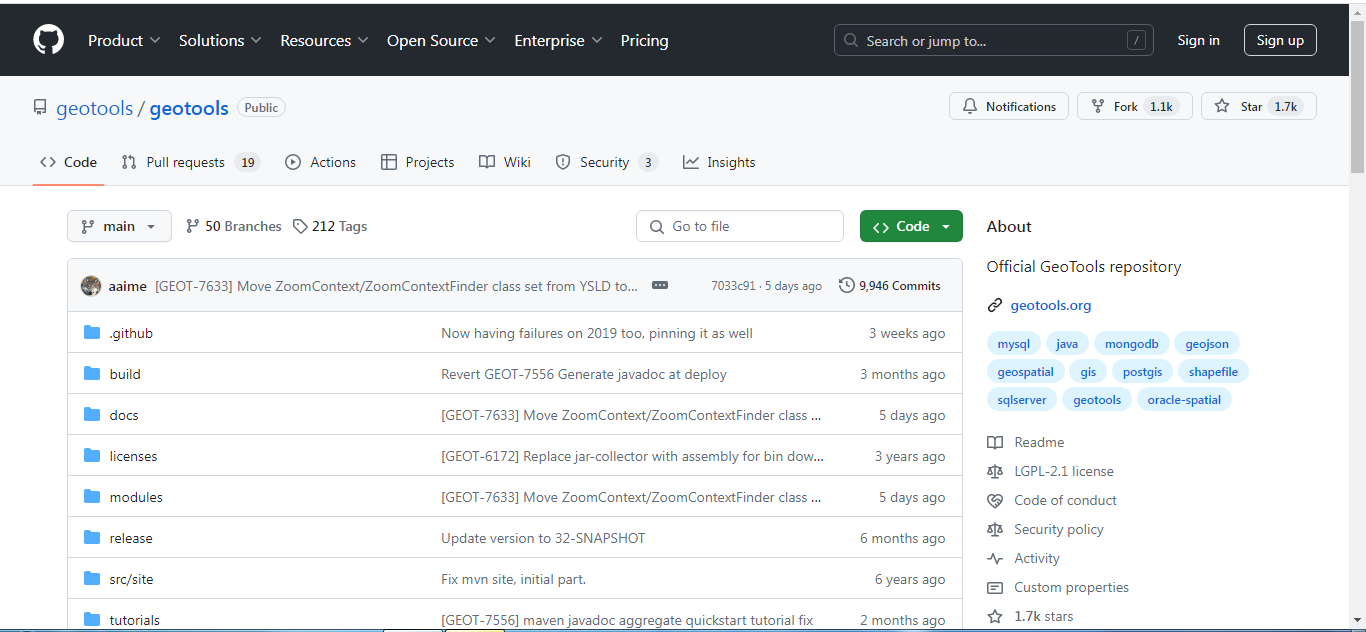Switch to the Projects tab

click(417, 162)
